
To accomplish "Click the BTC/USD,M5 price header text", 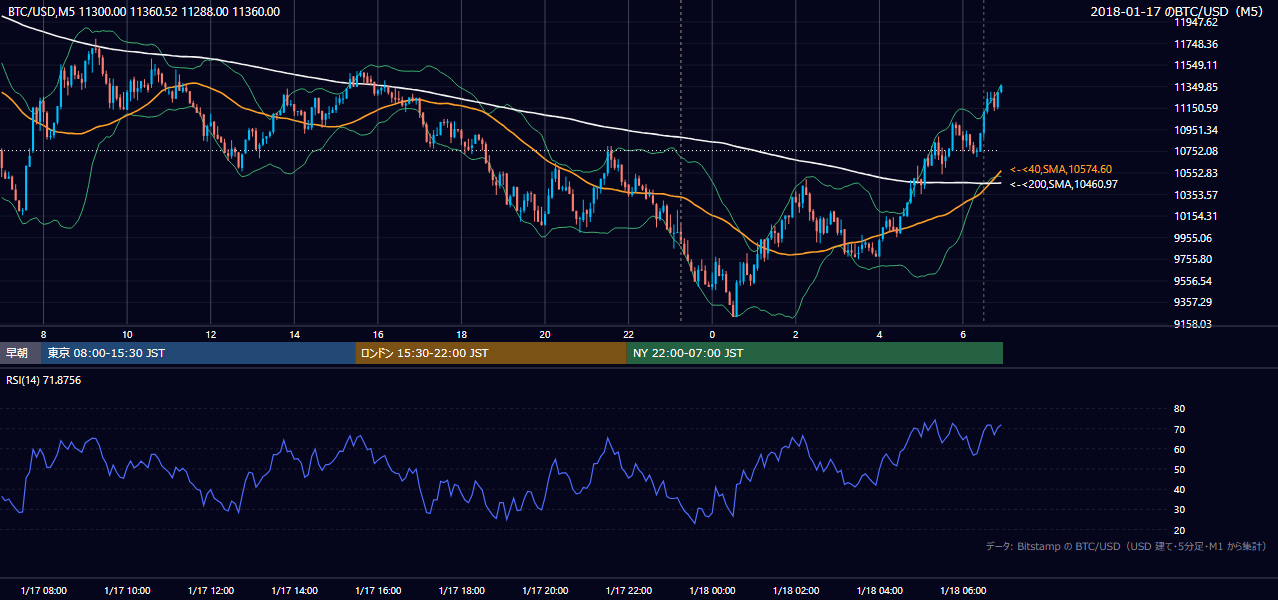I will pos(144,12).
